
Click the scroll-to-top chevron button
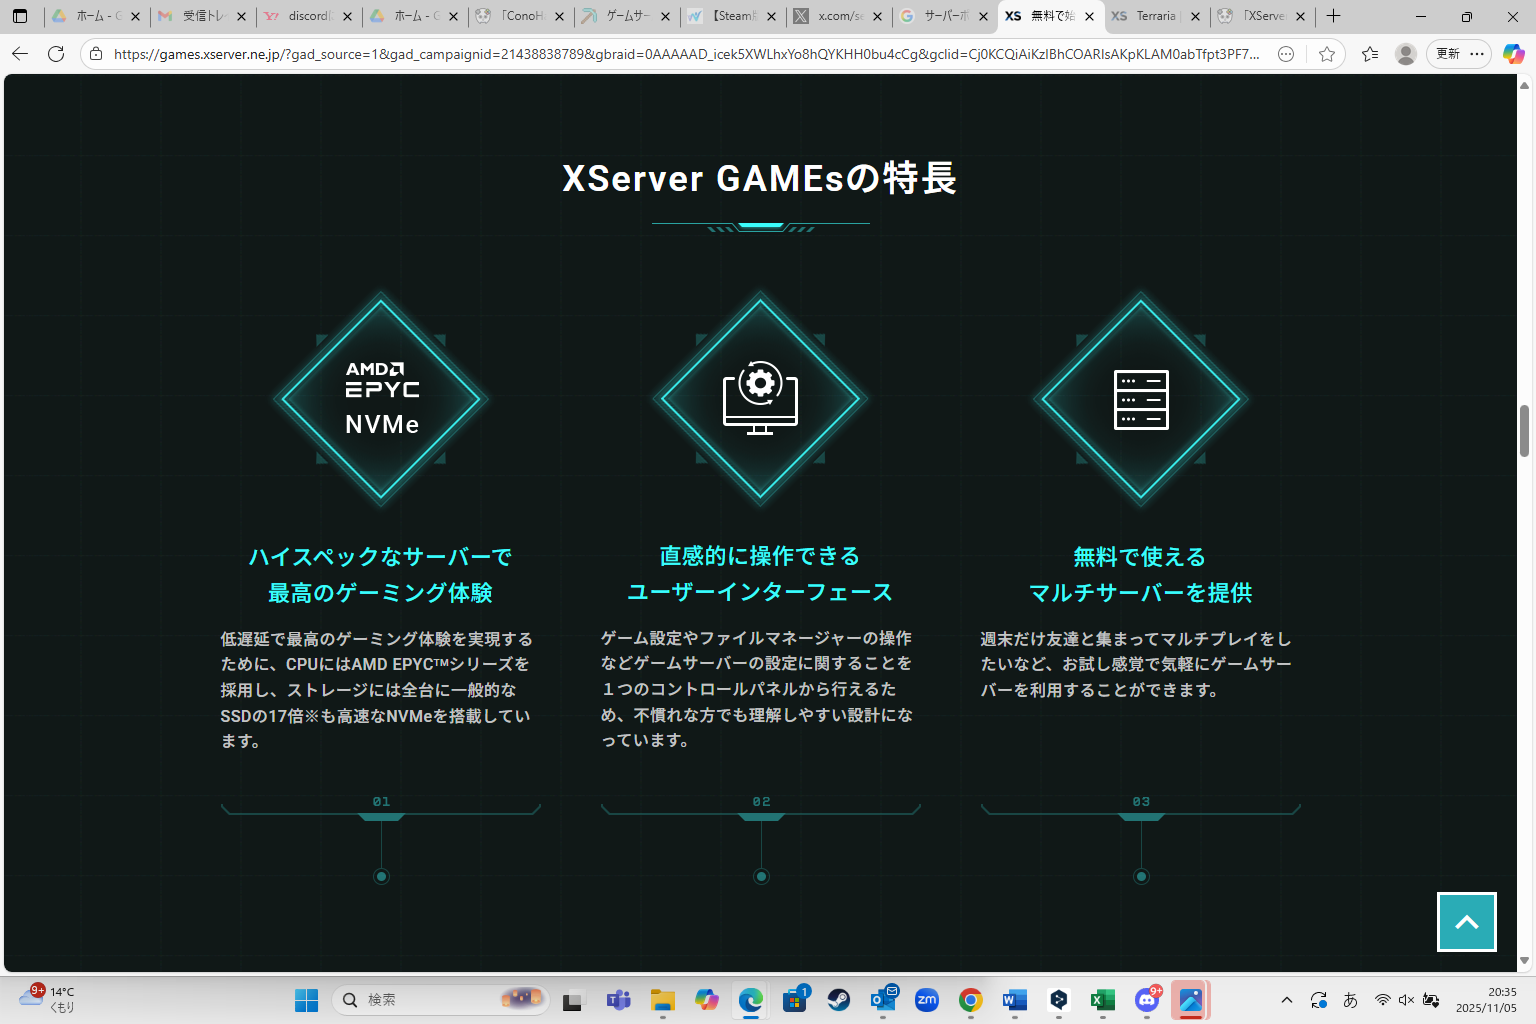coord(1466,921)
